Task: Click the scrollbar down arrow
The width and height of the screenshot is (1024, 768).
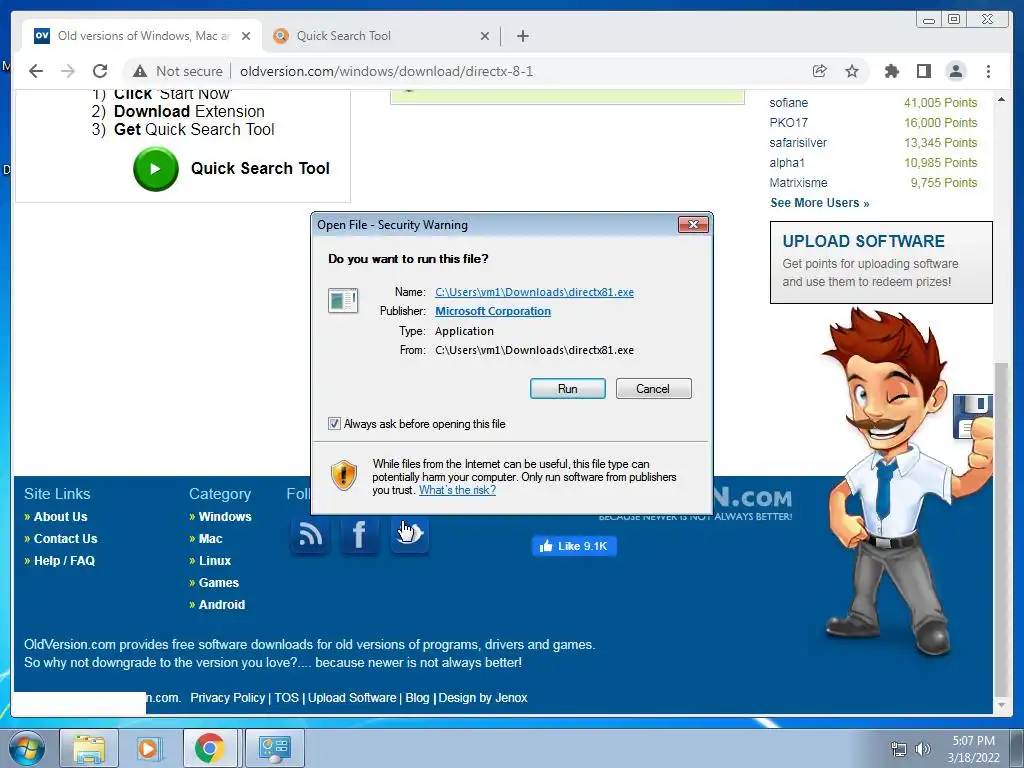Action: coord(1001,705)
